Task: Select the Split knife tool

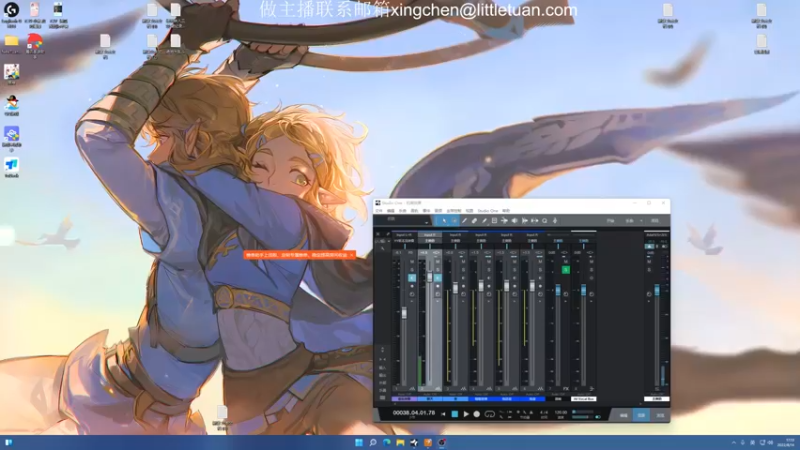Action: [464, 220]
